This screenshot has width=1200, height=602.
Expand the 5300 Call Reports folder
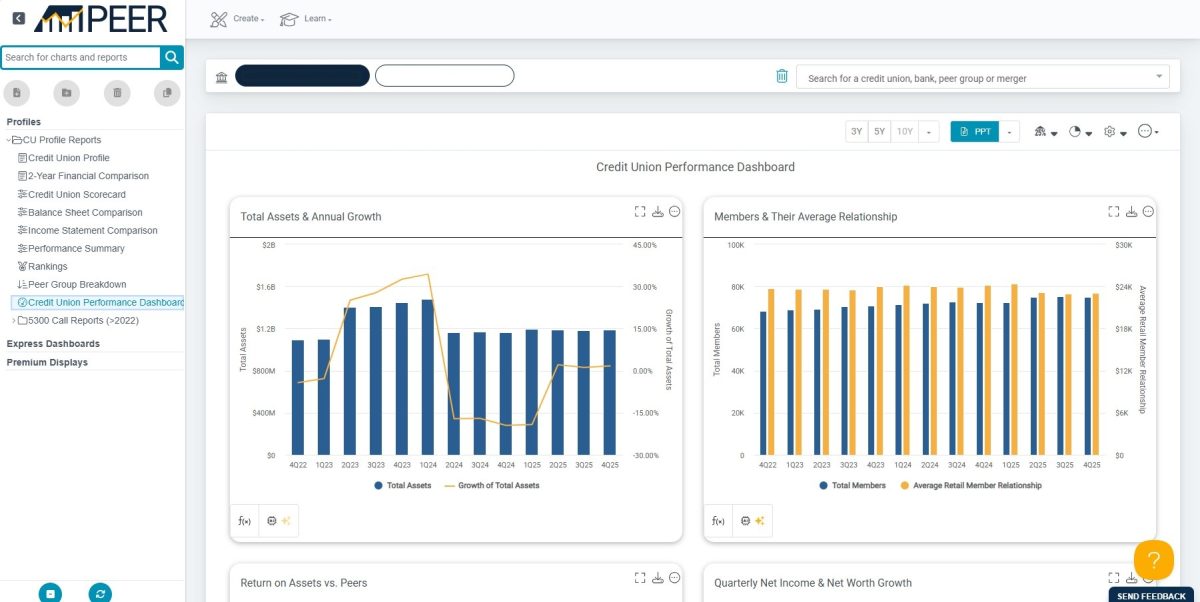13,321
